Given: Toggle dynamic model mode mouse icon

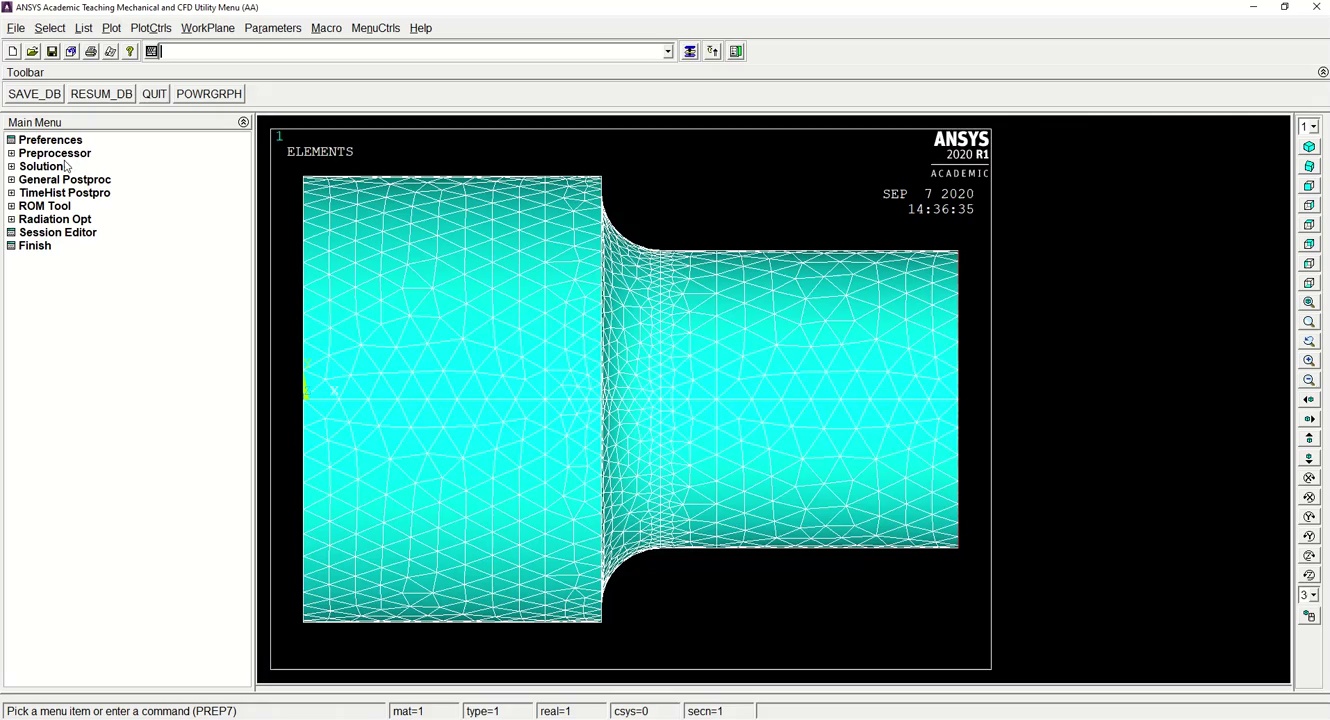Looking at the screenshot, I should (1309, 616).
